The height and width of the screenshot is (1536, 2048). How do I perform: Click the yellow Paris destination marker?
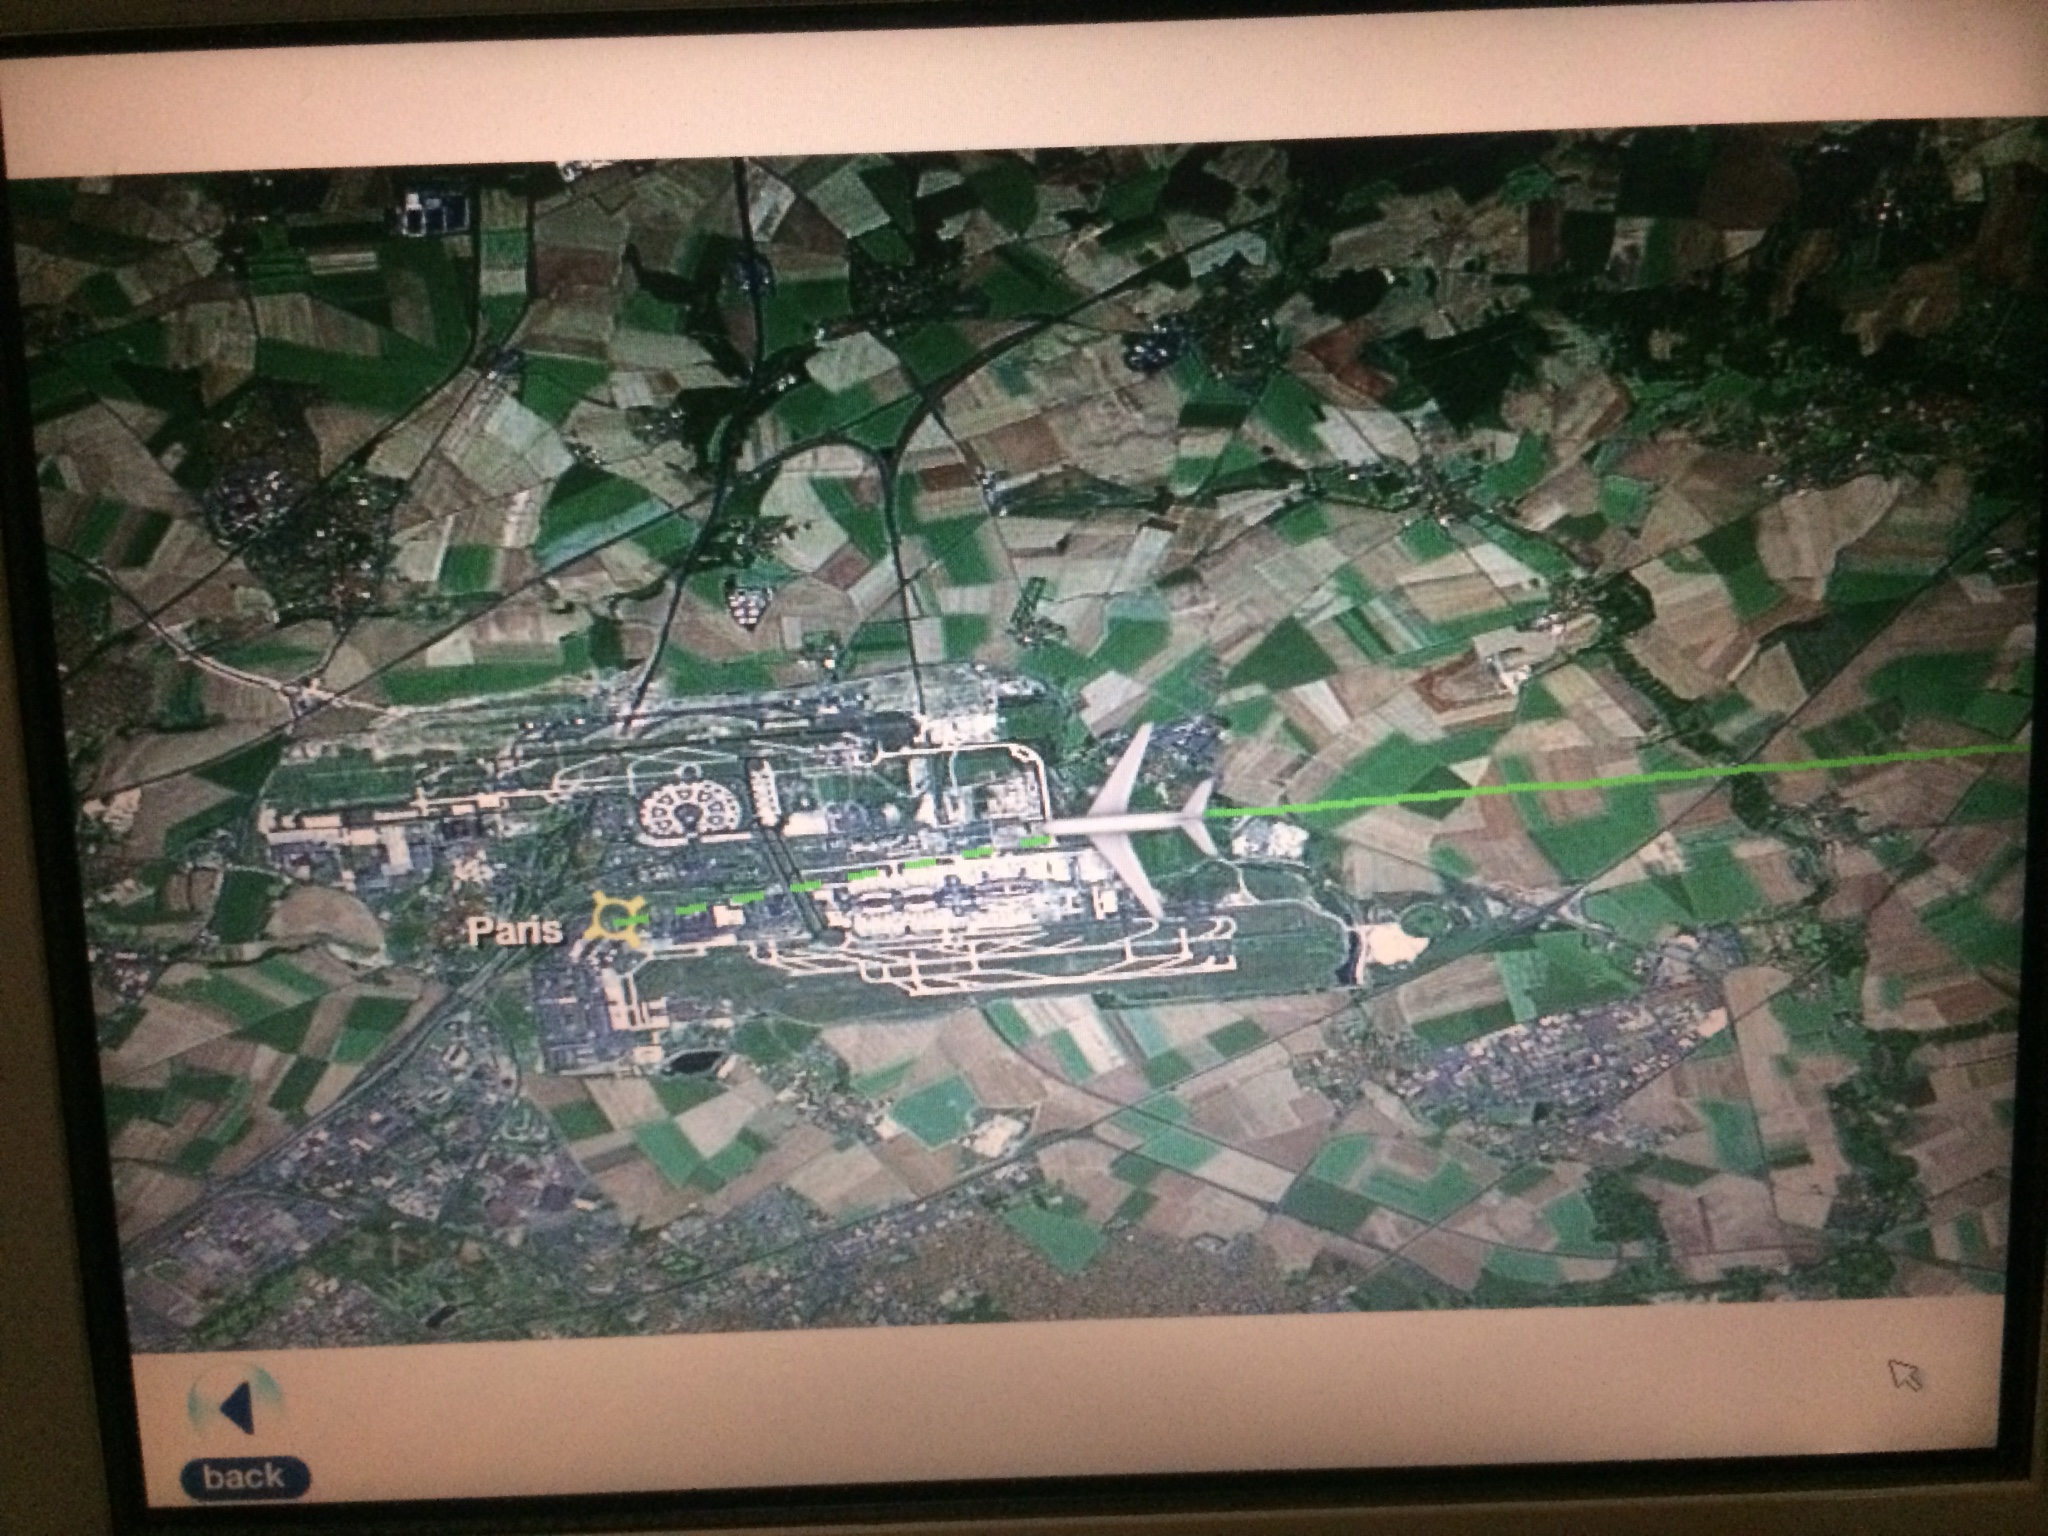point(618,919)
